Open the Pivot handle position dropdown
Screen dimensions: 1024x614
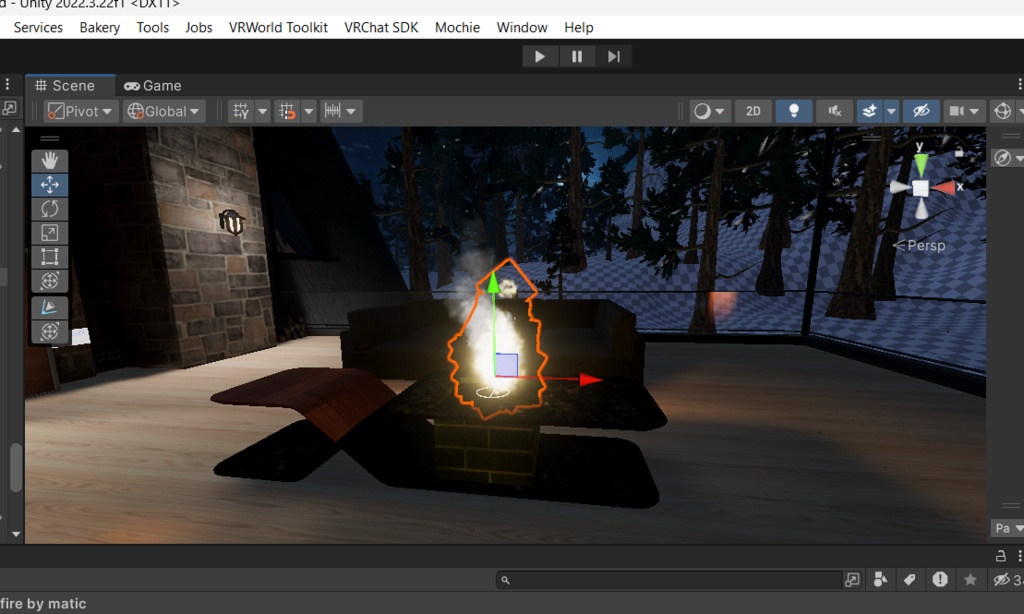[80, 110]
